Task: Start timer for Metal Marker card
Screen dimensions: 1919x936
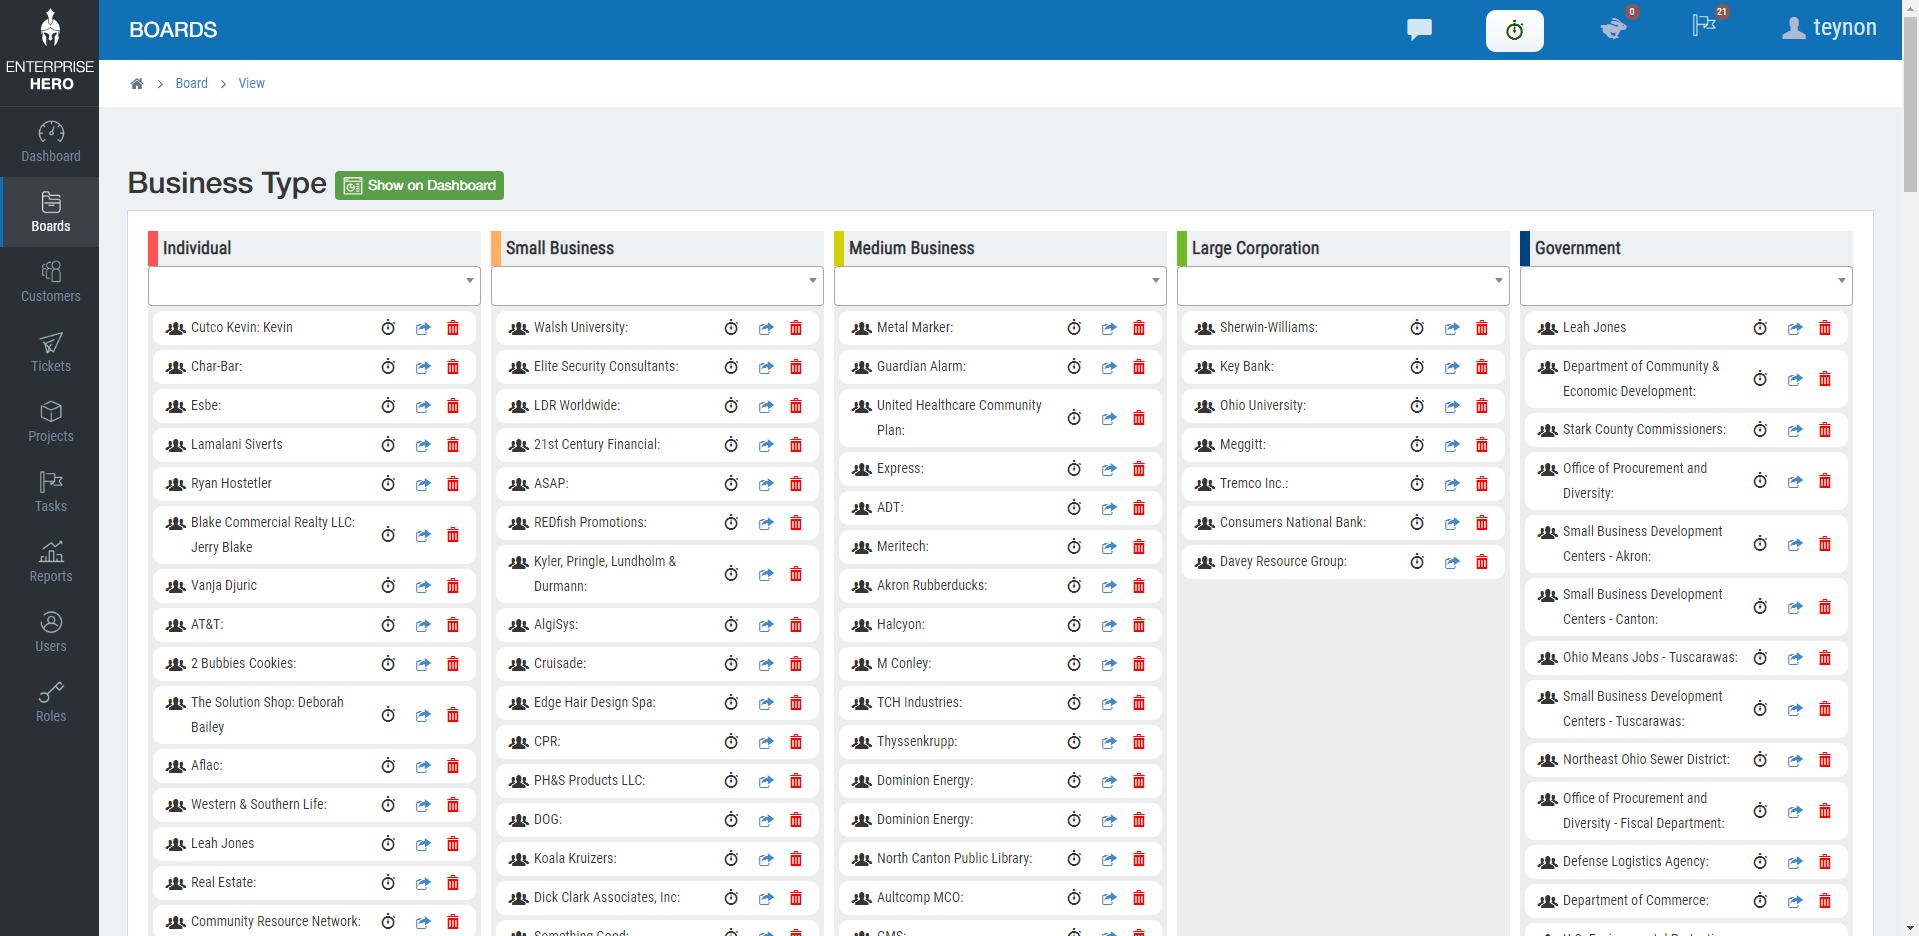Action: click(1074, 328)
